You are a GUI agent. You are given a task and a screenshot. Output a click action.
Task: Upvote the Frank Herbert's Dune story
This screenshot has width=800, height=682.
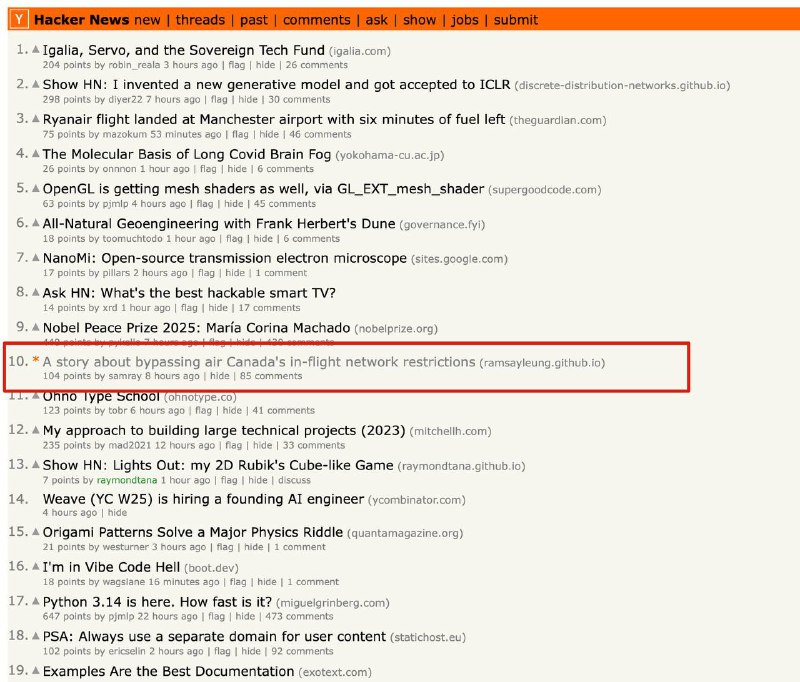(36, 223)
